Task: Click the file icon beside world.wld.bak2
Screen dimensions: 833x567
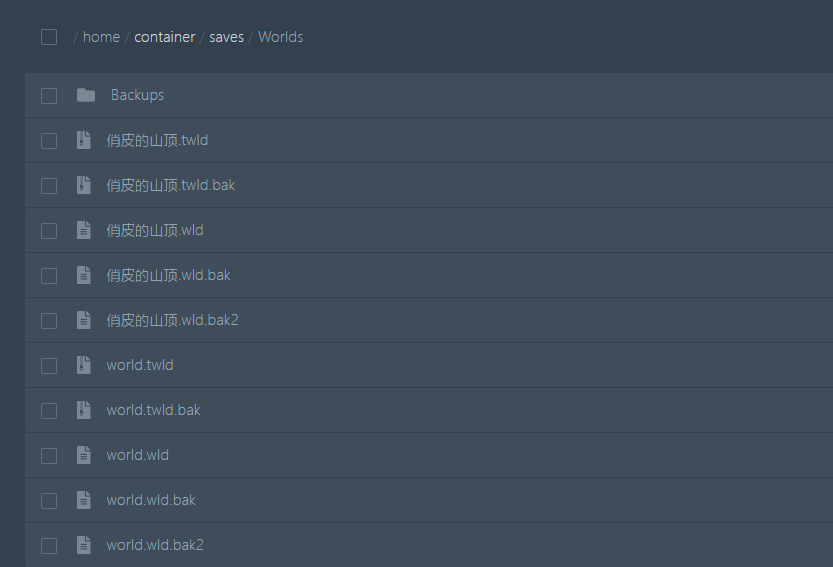Action: (84, 545)
